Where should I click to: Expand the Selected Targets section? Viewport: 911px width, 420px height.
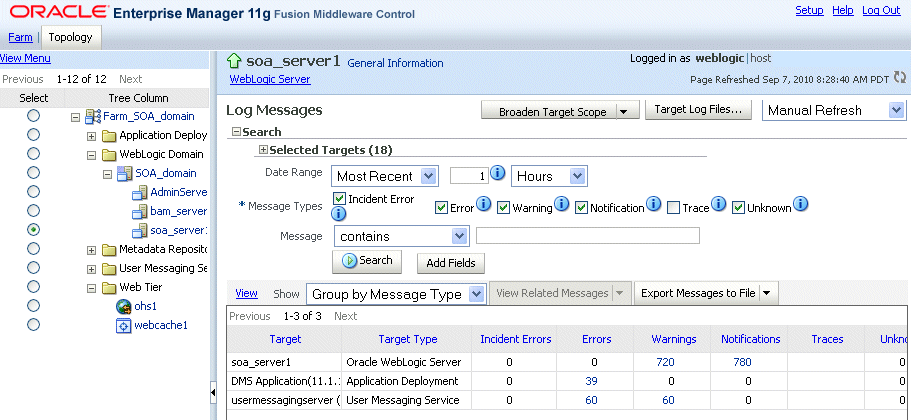pos(263,150)
